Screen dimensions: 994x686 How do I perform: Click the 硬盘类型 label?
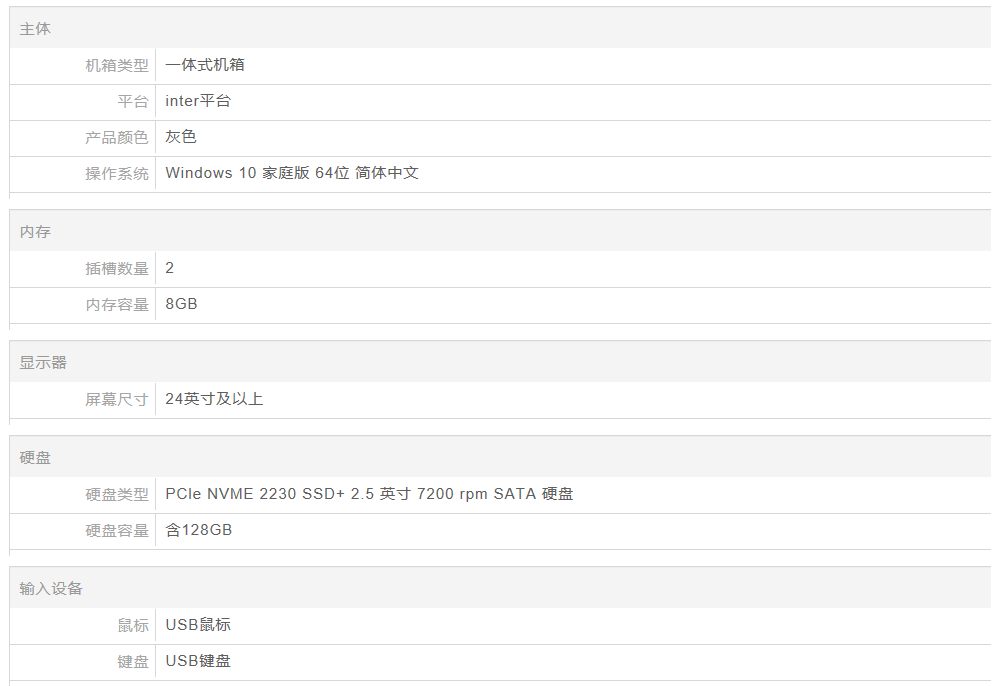click(x=117, y=495)
